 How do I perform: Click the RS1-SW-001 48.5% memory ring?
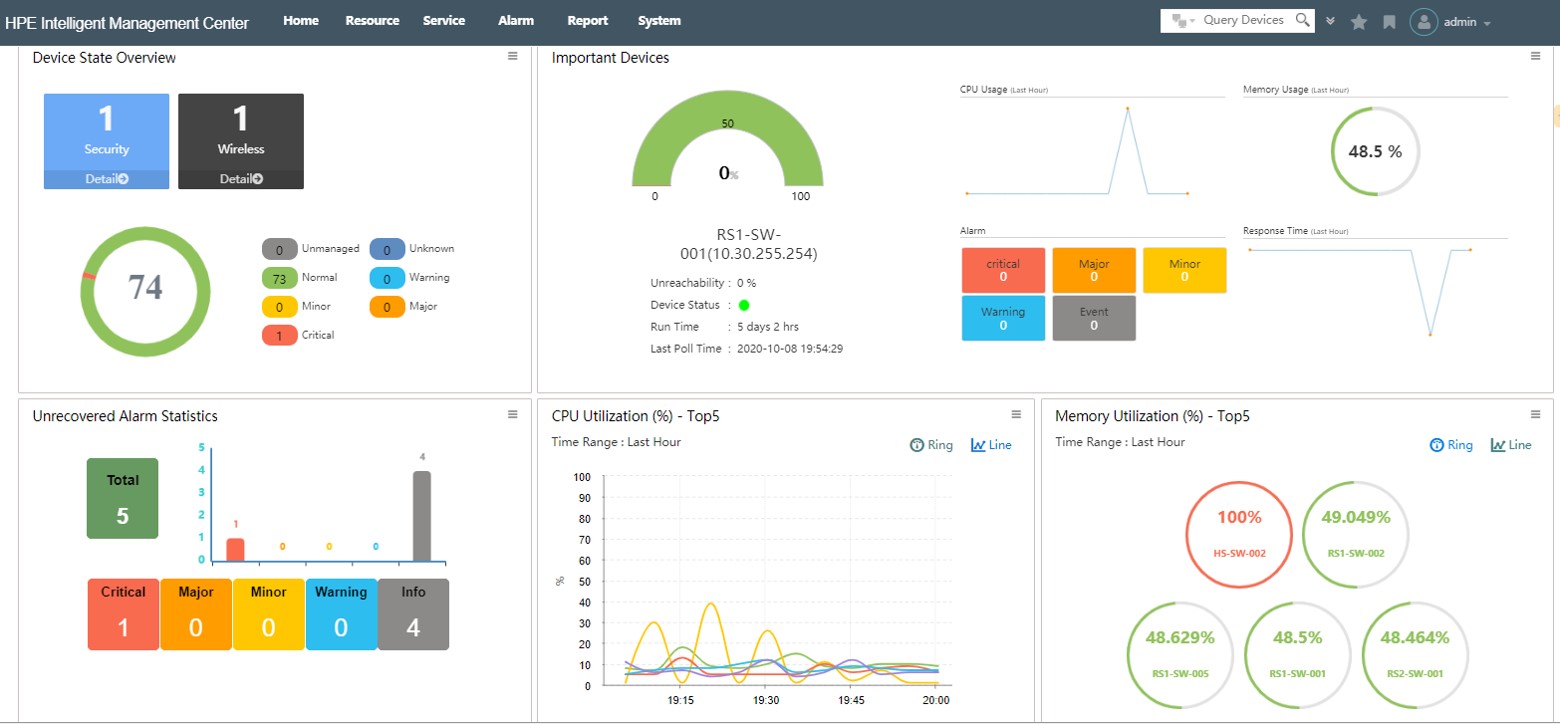coord(1297,653)
